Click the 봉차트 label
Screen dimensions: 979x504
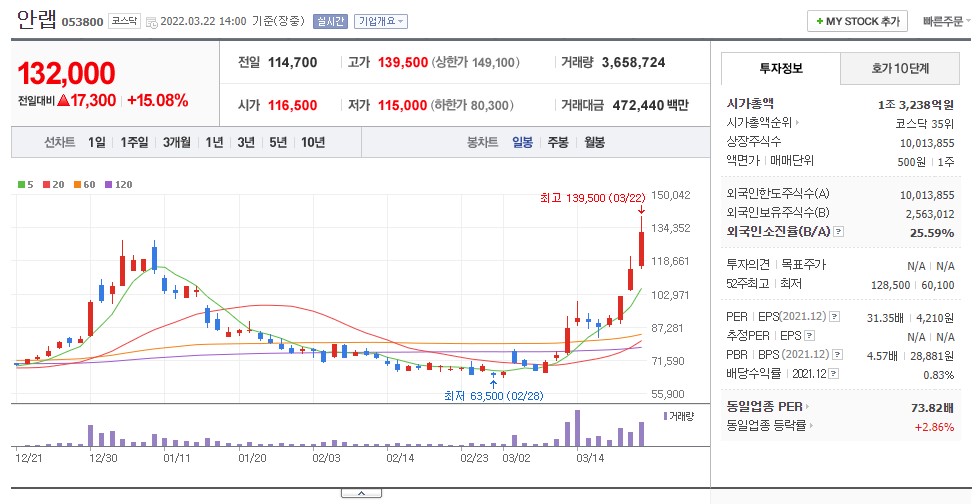pyautogui.click(x=483, y=142)
